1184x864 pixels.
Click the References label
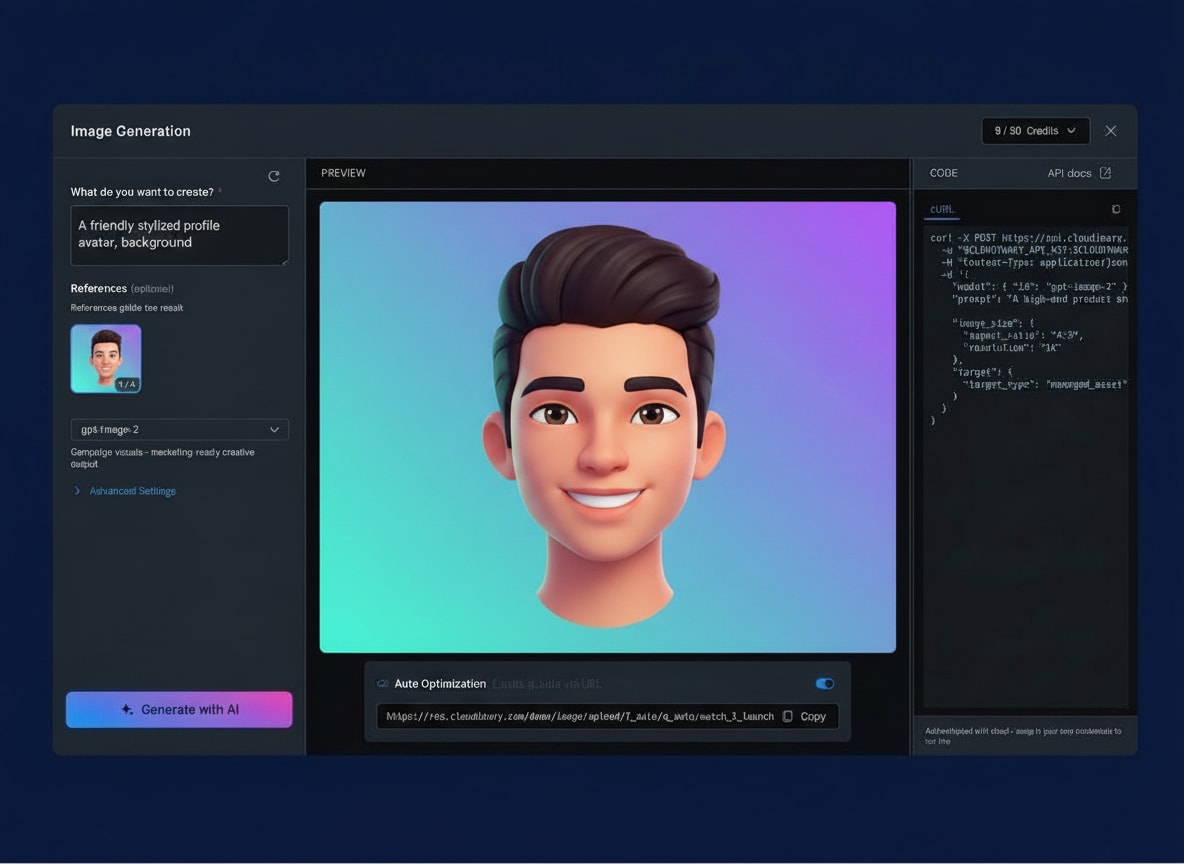point(99,289)
